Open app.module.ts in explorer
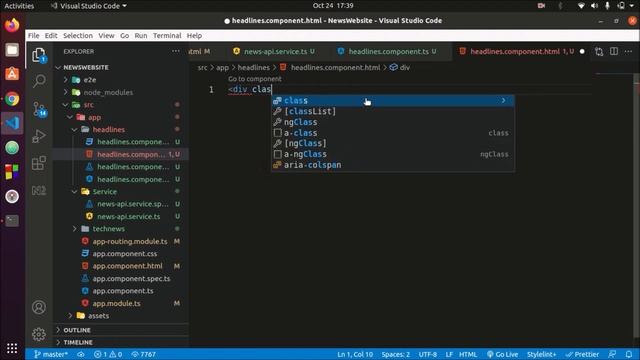 [x=117, y=303]
